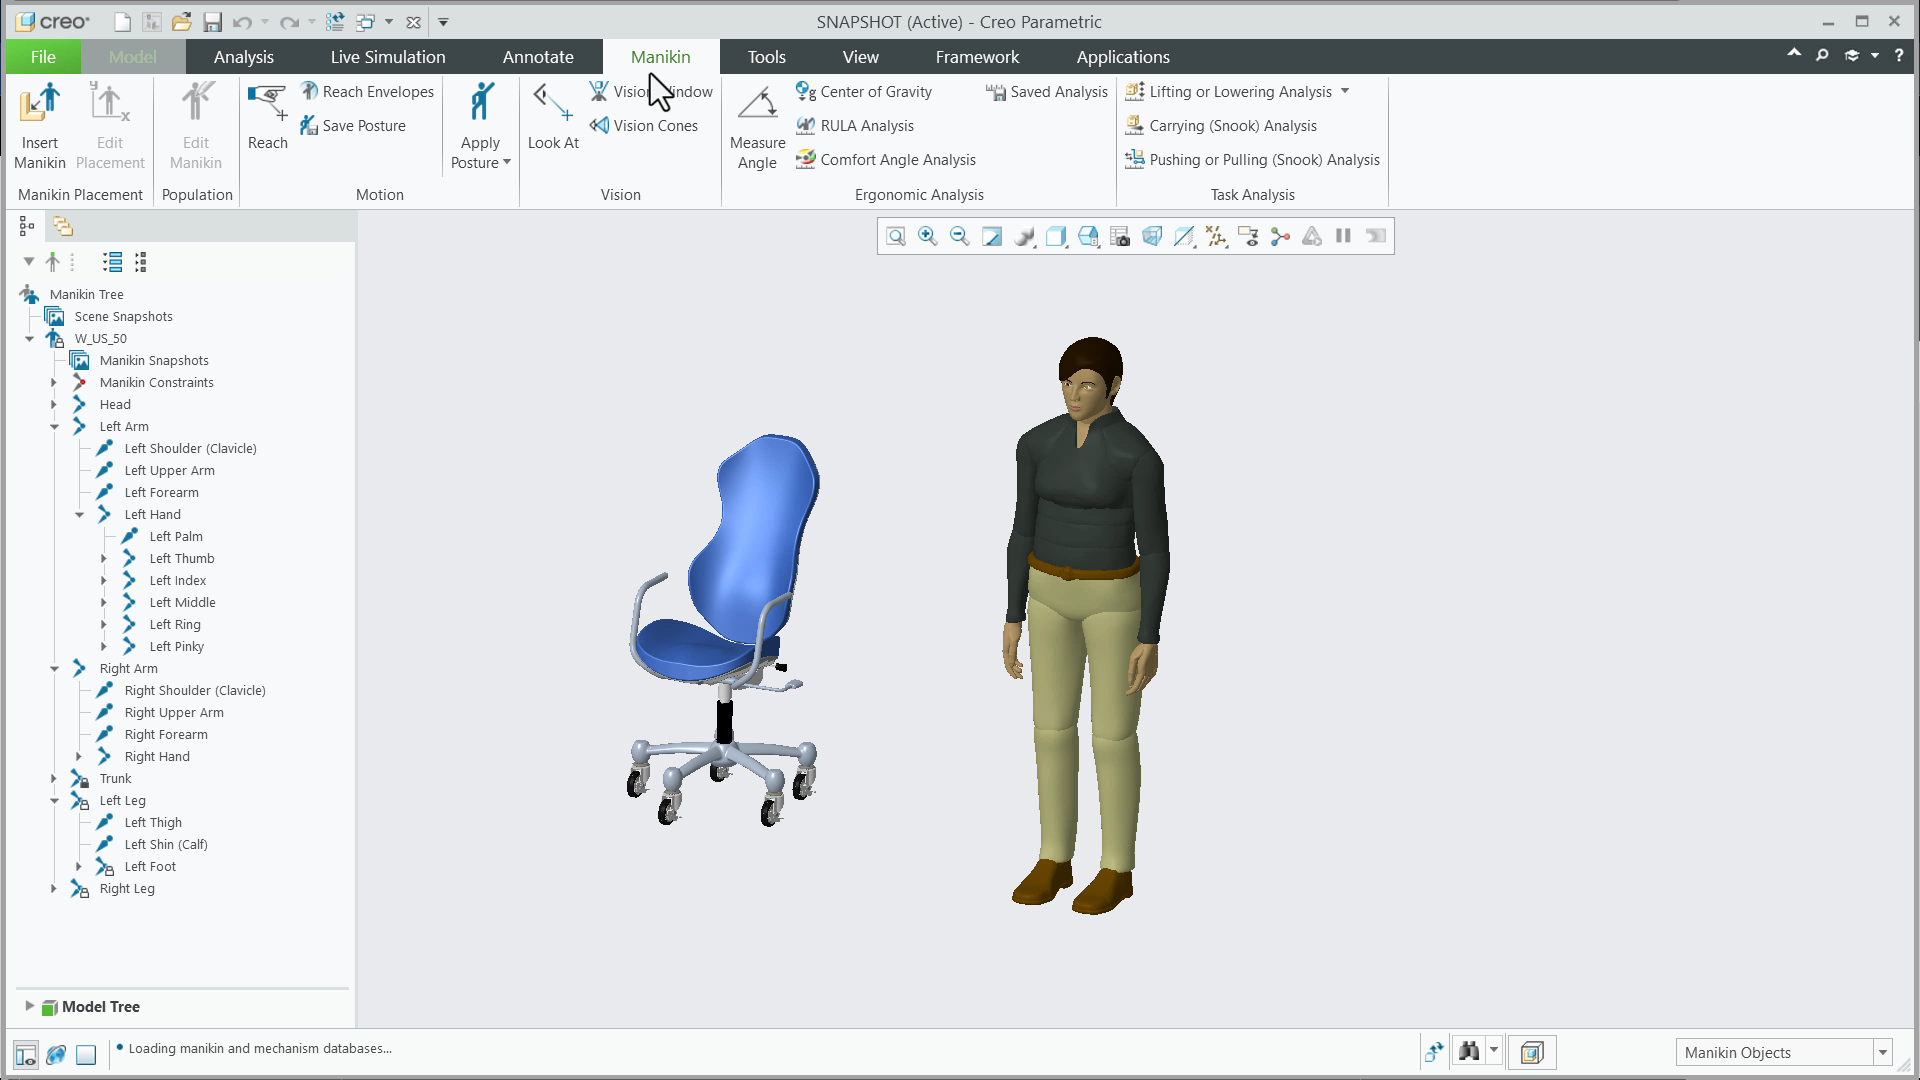Activate the Look At vision tool
1920x1080 pixels.
click(553, 116)
